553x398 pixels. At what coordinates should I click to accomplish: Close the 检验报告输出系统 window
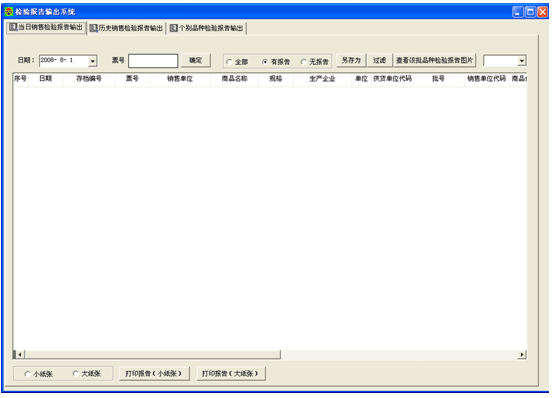coord(542,12)
